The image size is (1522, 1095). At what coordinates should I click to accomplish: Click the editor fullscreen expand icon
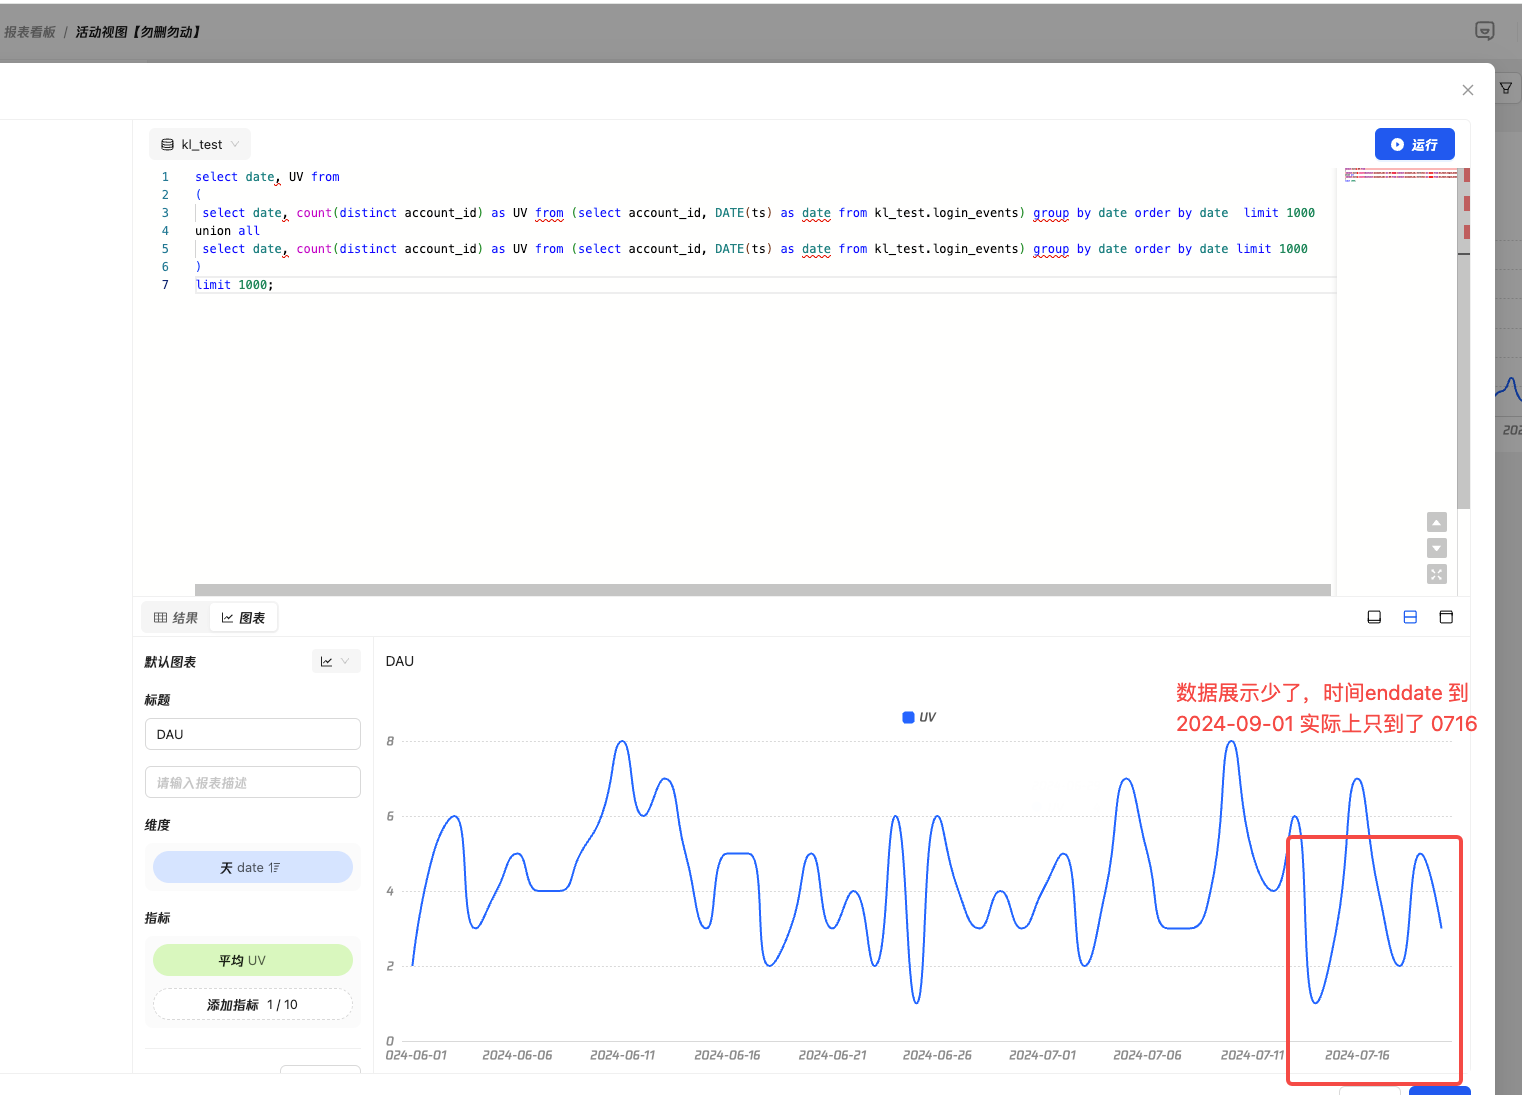pos(1437,574)
